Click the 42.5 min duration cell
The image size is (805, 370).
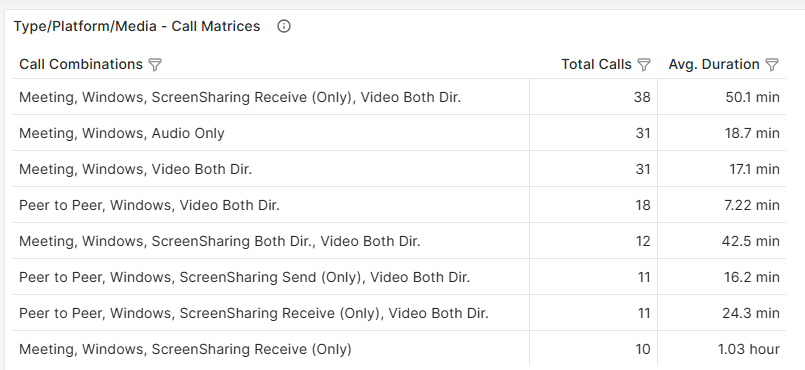[722, 241]
